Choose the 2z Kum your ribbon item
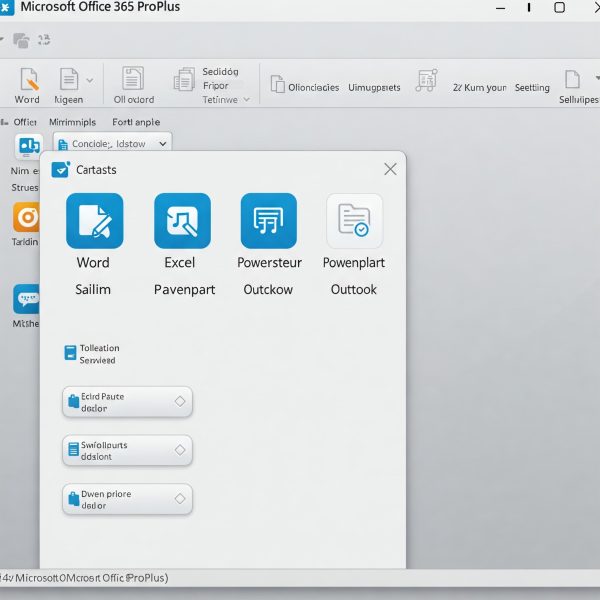This screenshot has height=600, width=600. 479,88
